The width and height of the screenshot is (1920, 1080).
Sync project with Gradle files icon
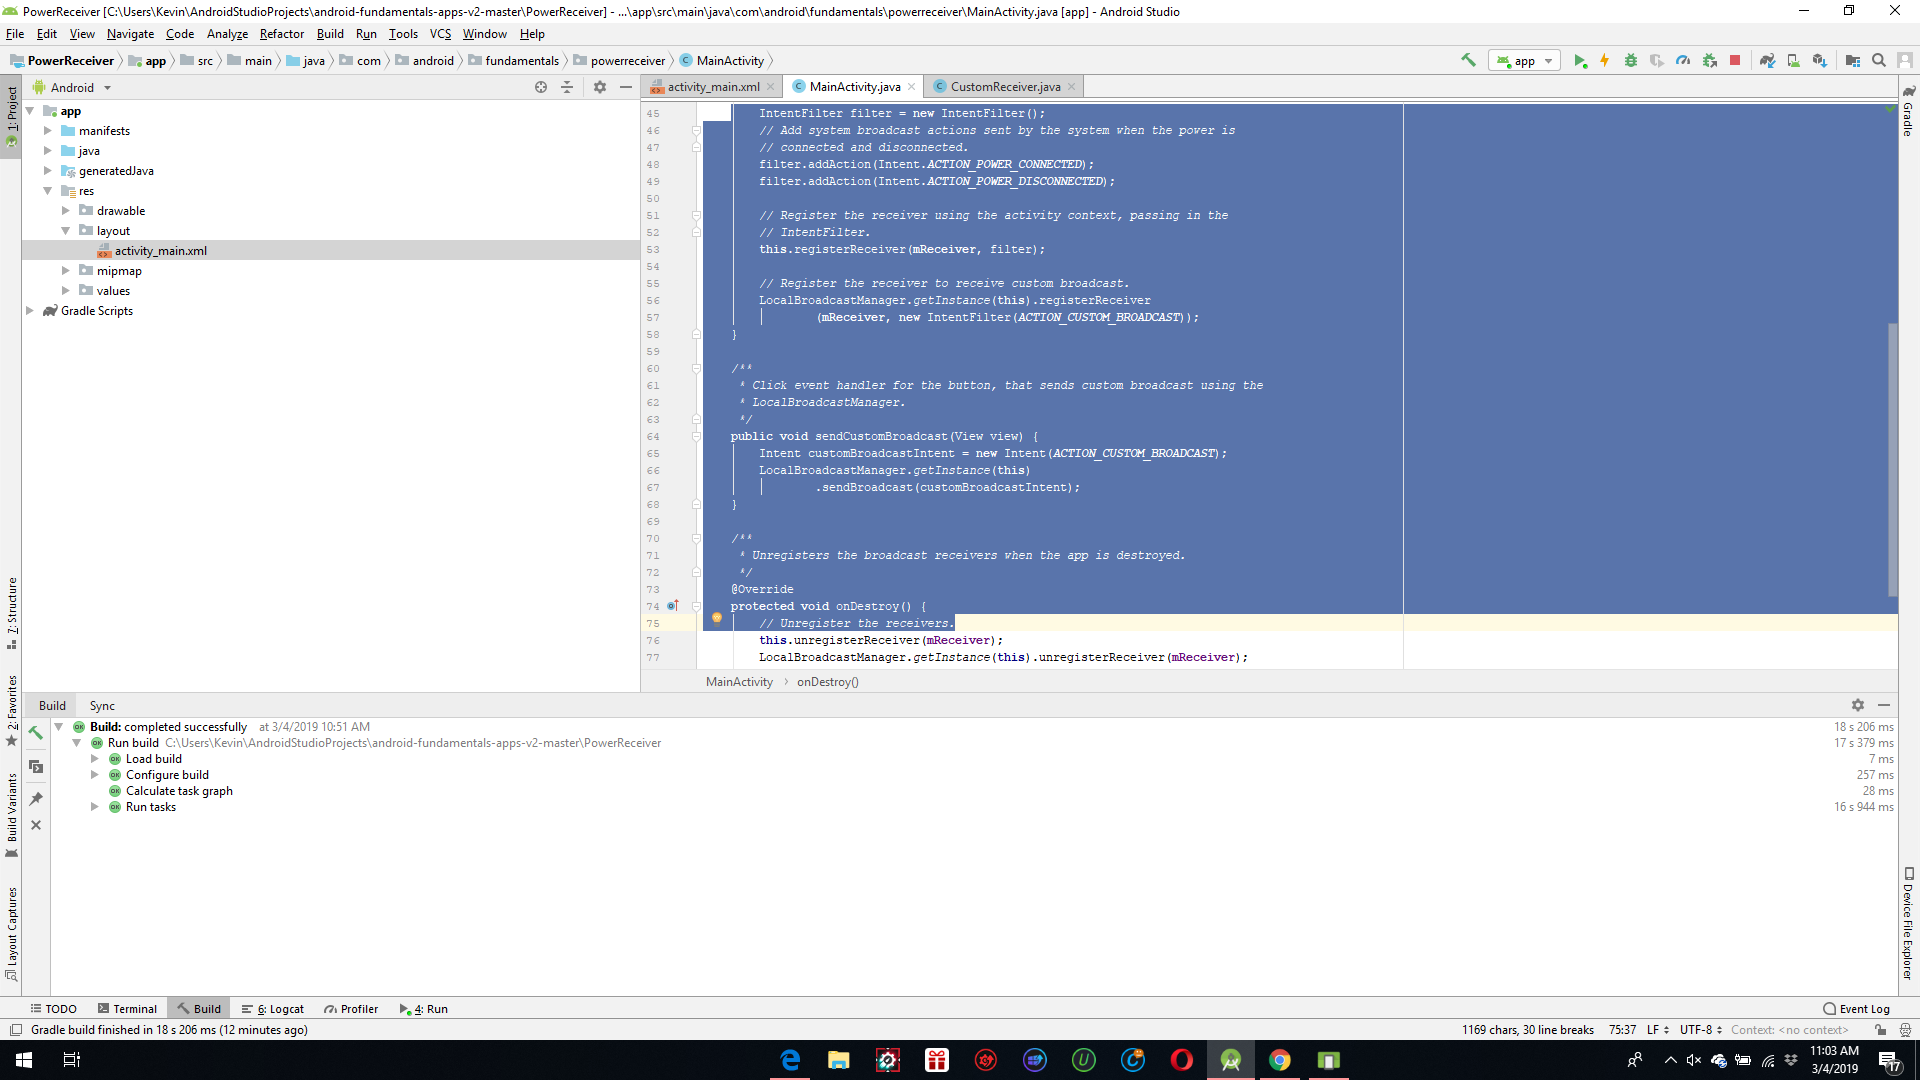tap(1768, 61)
